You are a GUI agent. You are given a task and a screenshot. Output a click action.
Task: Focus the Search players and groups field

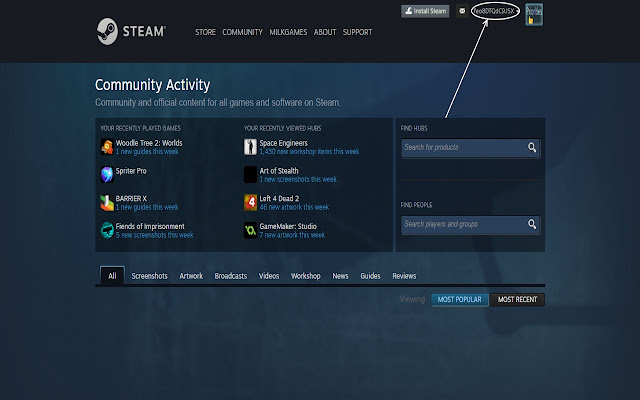click(471, 224)
